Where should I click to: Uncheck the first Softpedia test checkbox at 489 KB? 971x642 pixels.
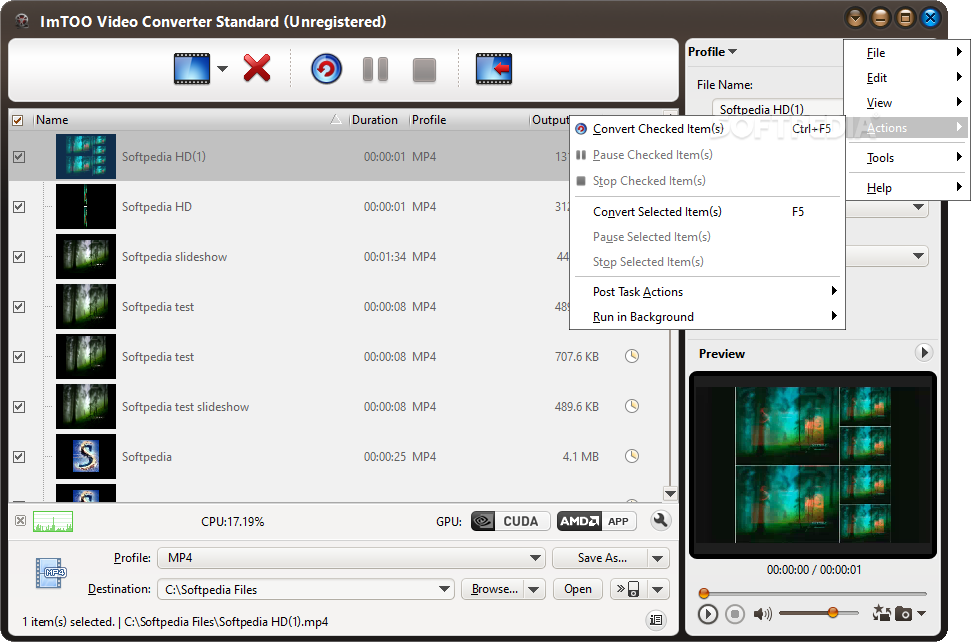coord(19,307)
